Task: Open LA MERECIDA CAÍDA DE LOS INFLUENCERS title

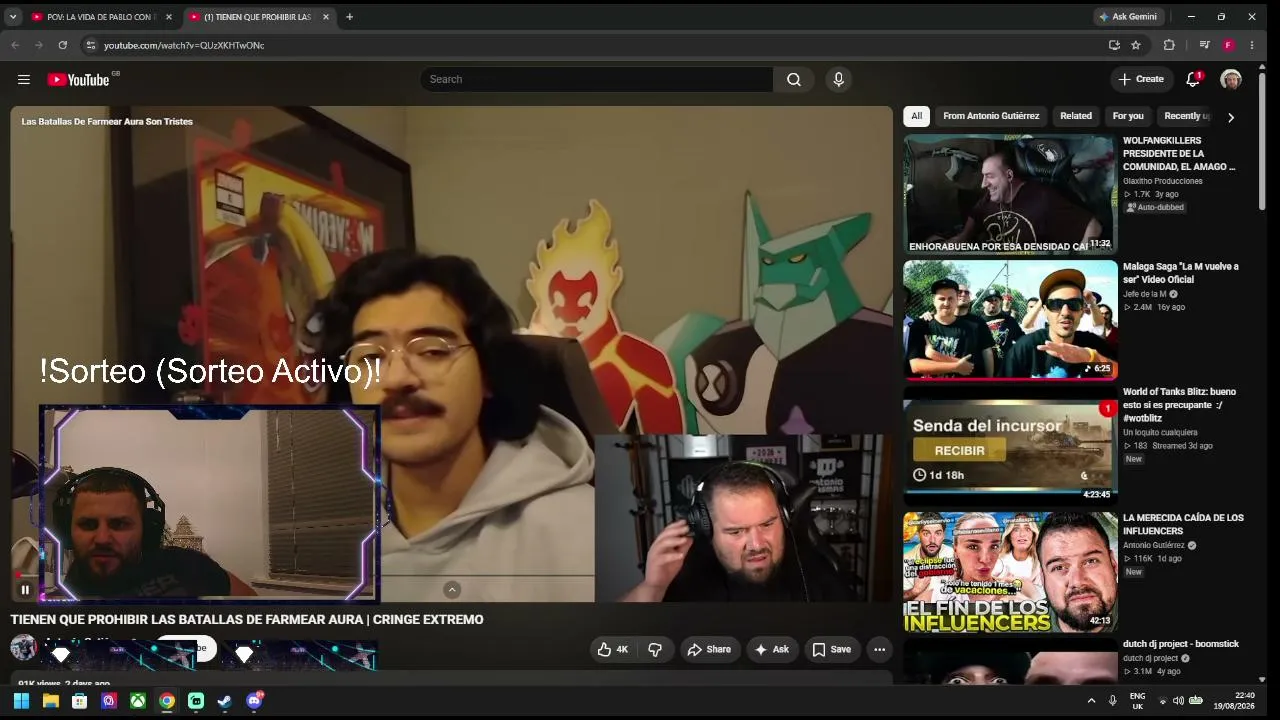Action: click(1183, 524)
